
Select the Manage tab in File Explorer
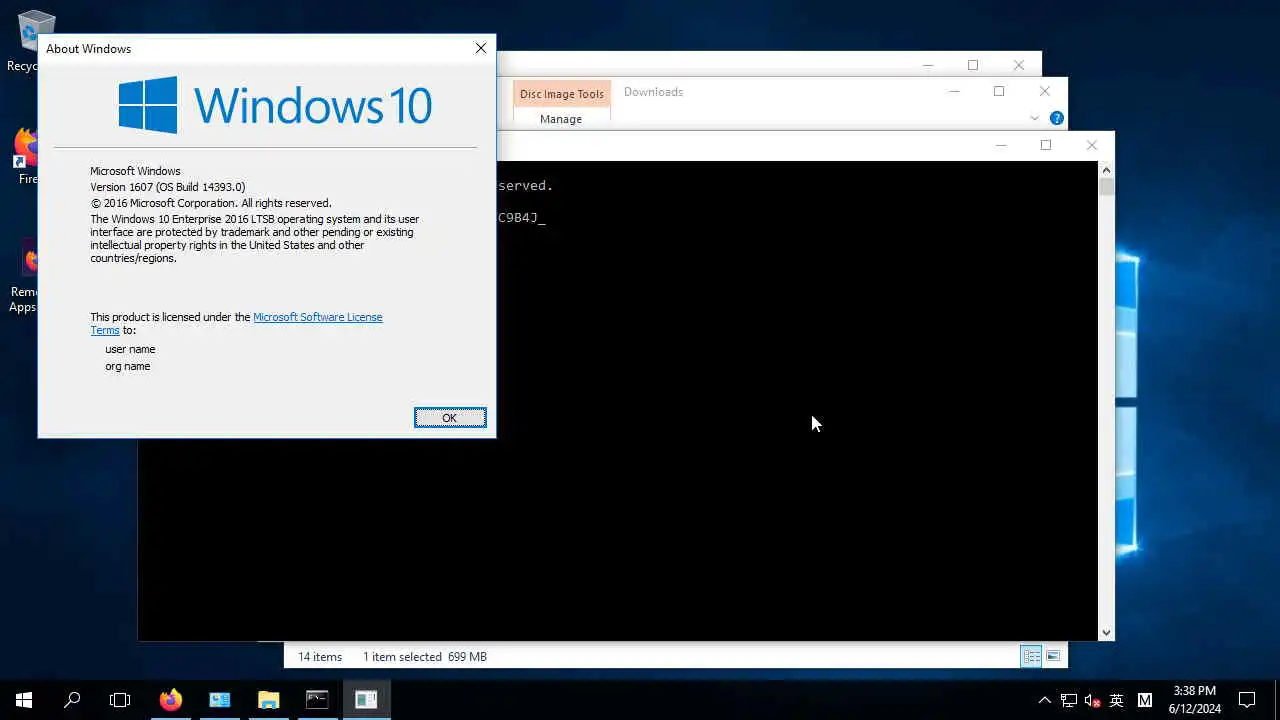(x=561, y=119)
